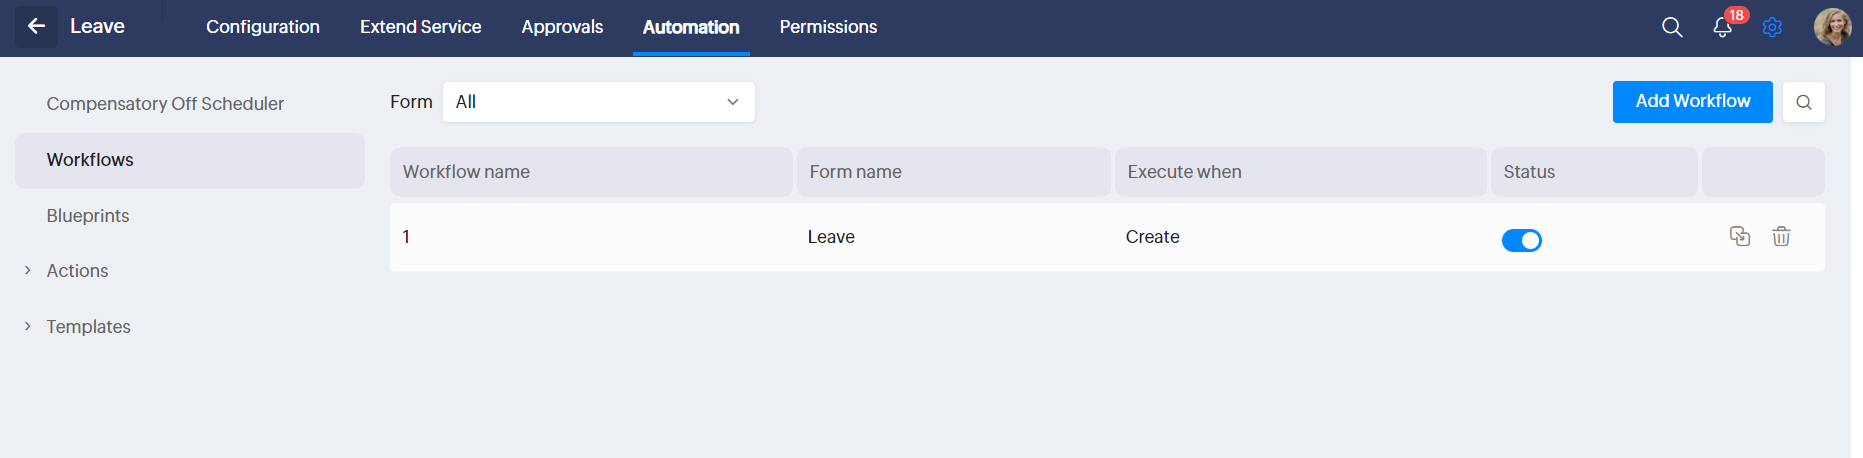1863x458 pixels.
Task: Click the back arrow icon
Action: coord(36,27)
